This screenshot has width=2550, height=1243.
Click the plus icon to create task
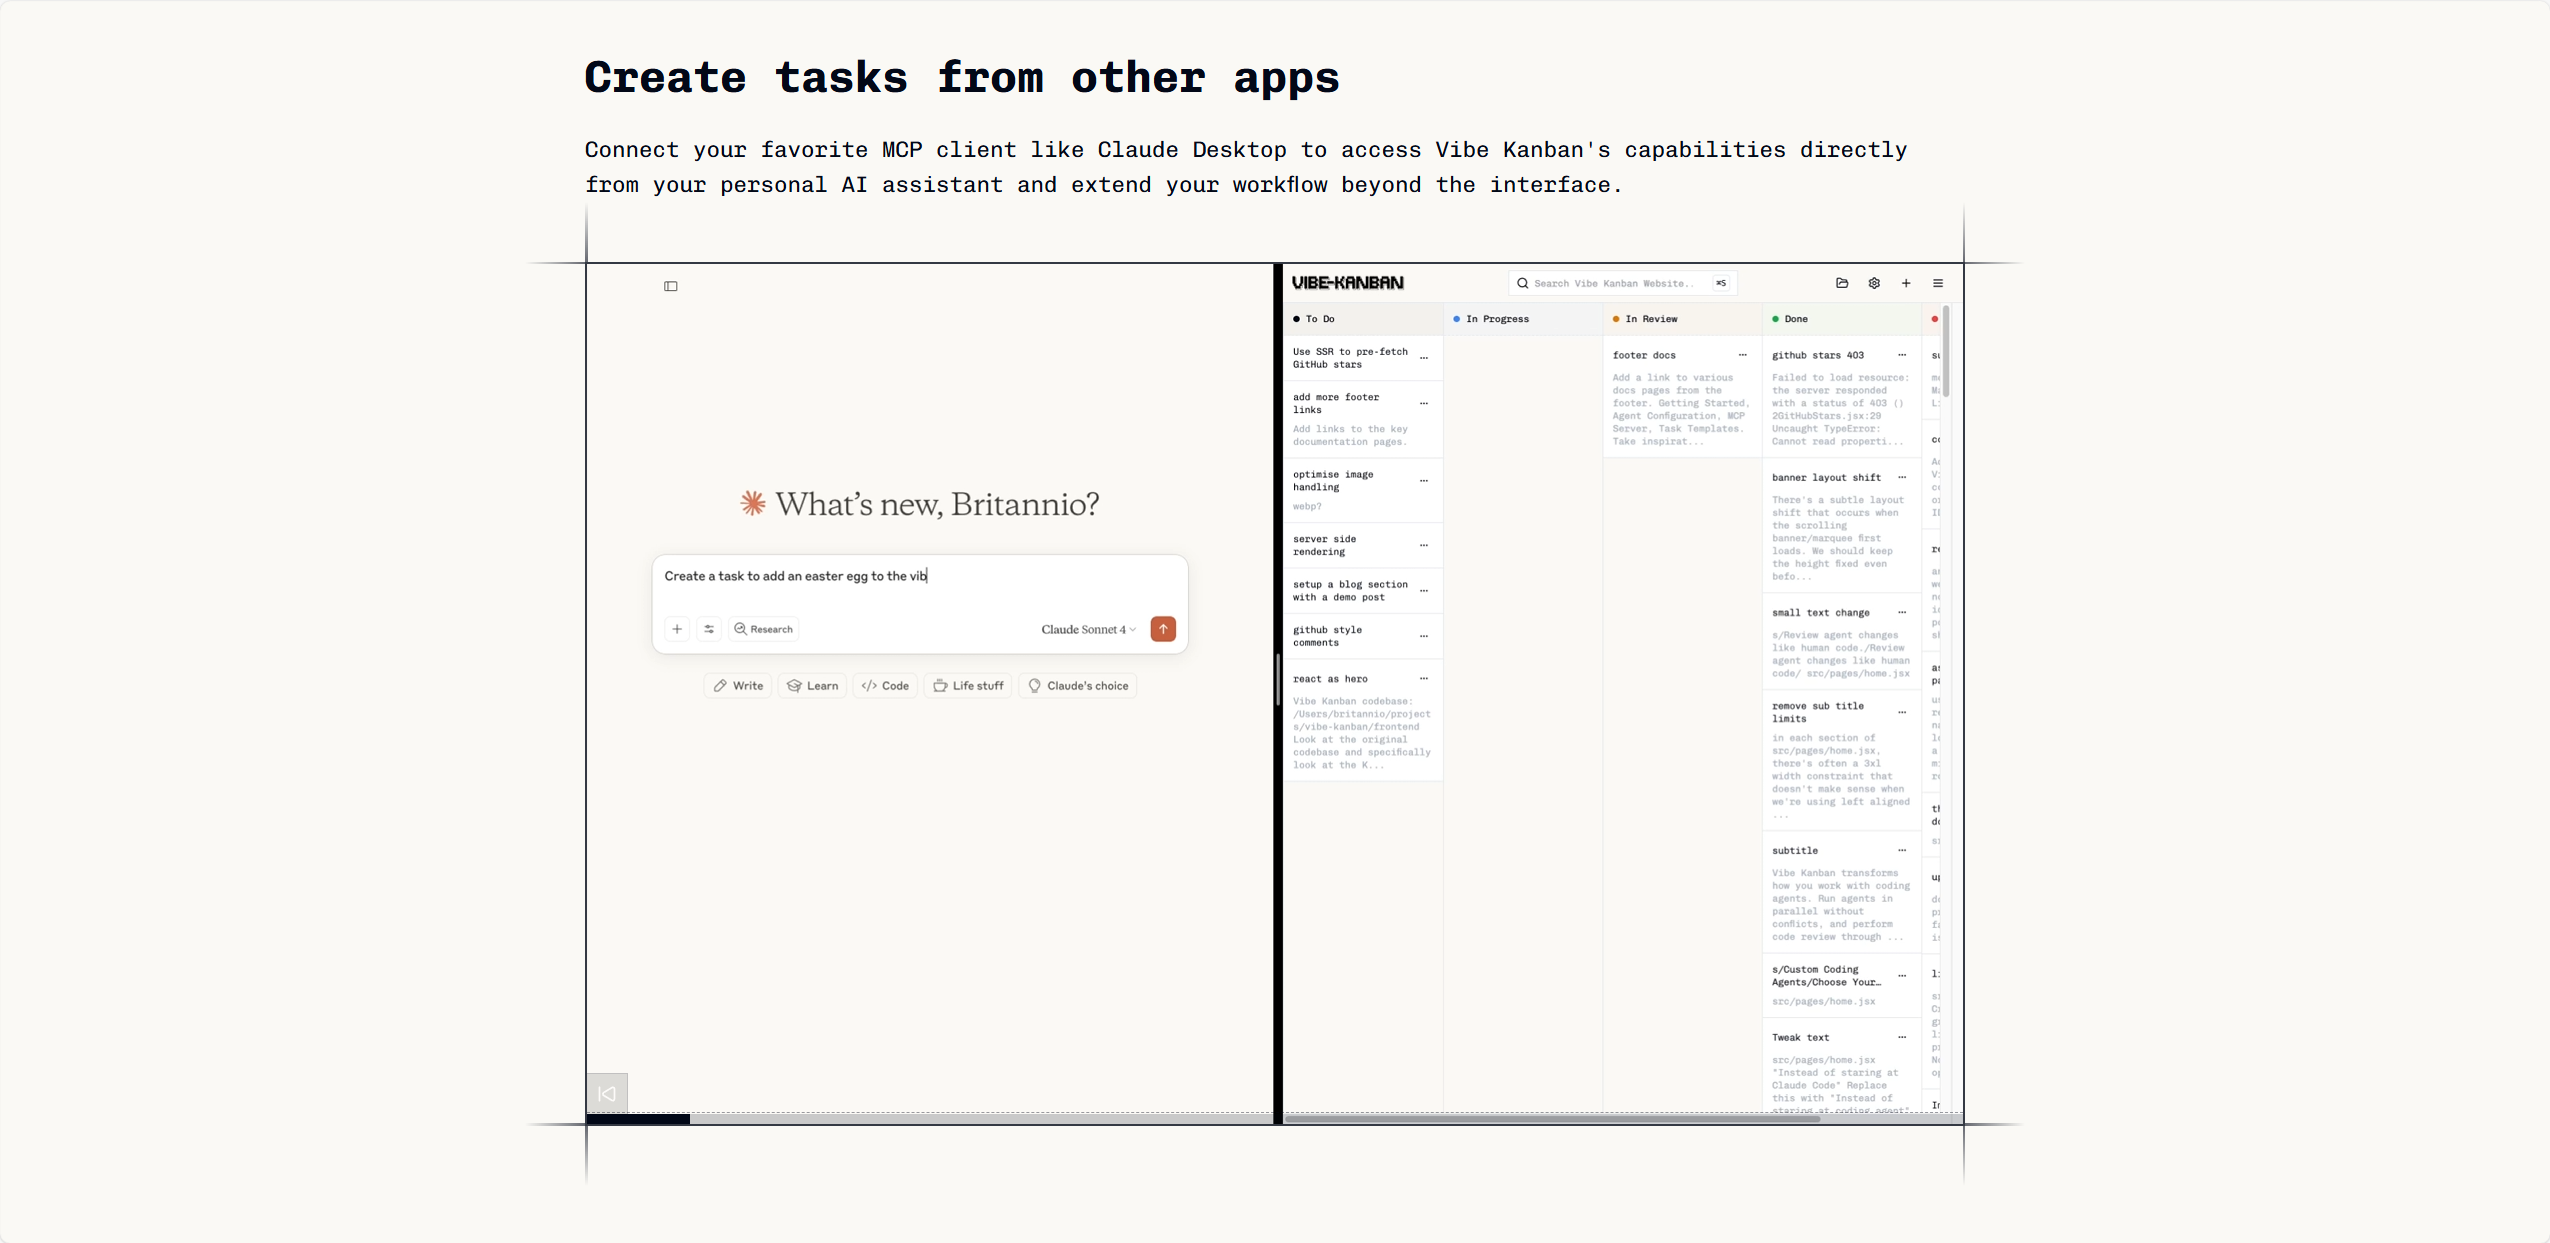click(1906, 283)
